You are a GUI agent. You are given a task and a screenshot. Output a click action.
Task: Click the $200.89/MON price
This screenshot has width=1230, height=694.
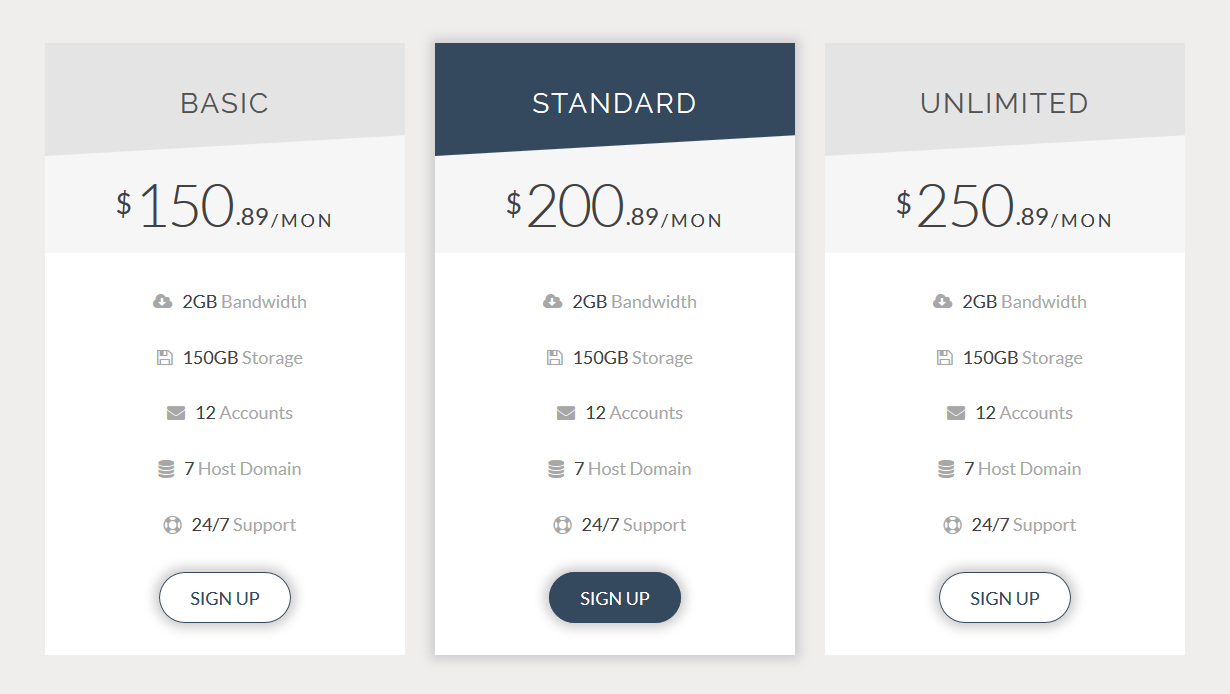click(x=614, y=207)
